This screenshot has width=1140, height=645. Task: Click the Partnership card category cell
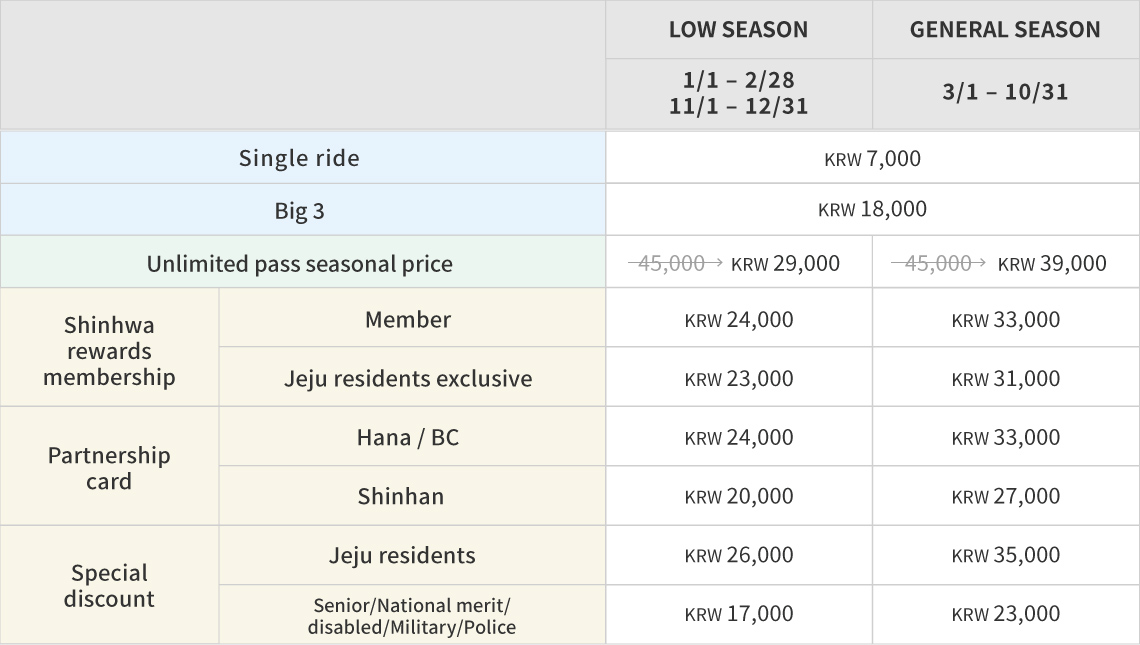(109, 468)
